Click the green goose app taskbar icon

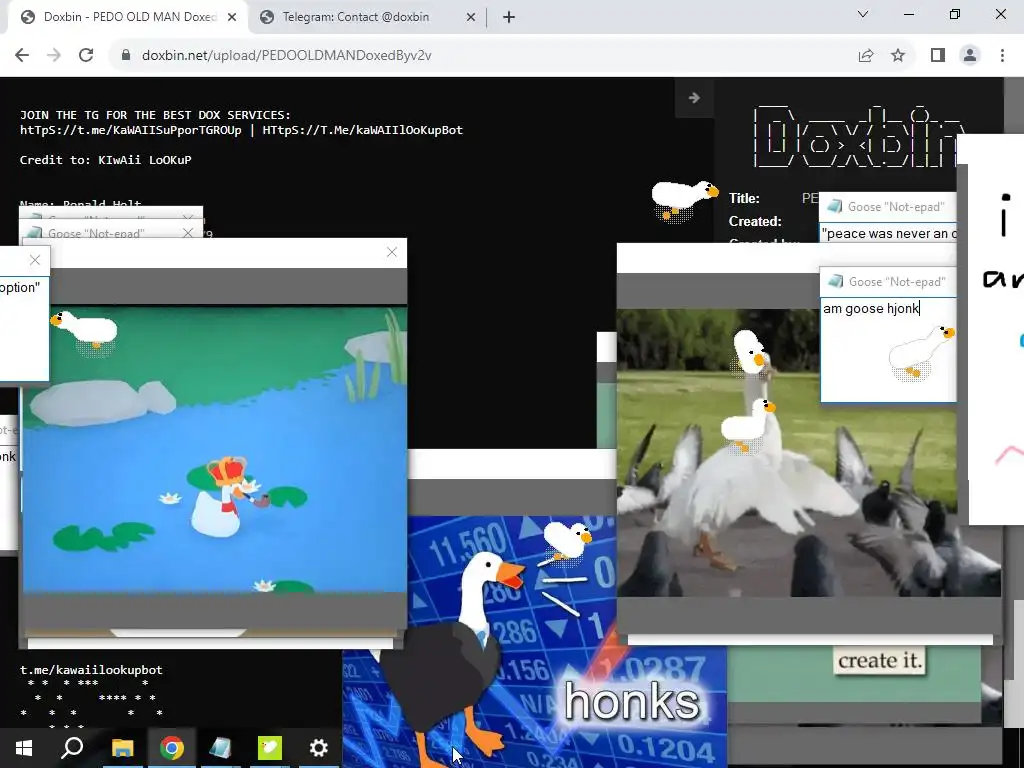point(270,748)
